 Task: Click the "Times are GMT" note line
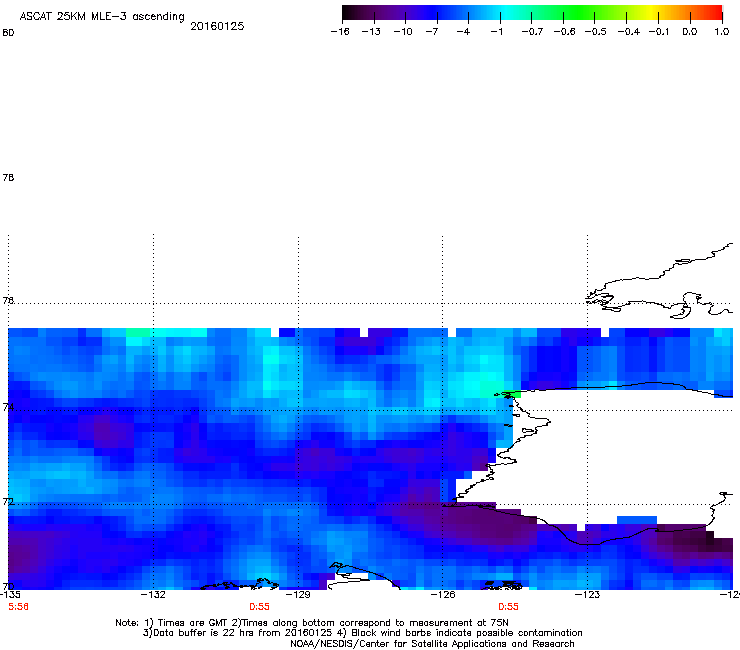(312, 623)
